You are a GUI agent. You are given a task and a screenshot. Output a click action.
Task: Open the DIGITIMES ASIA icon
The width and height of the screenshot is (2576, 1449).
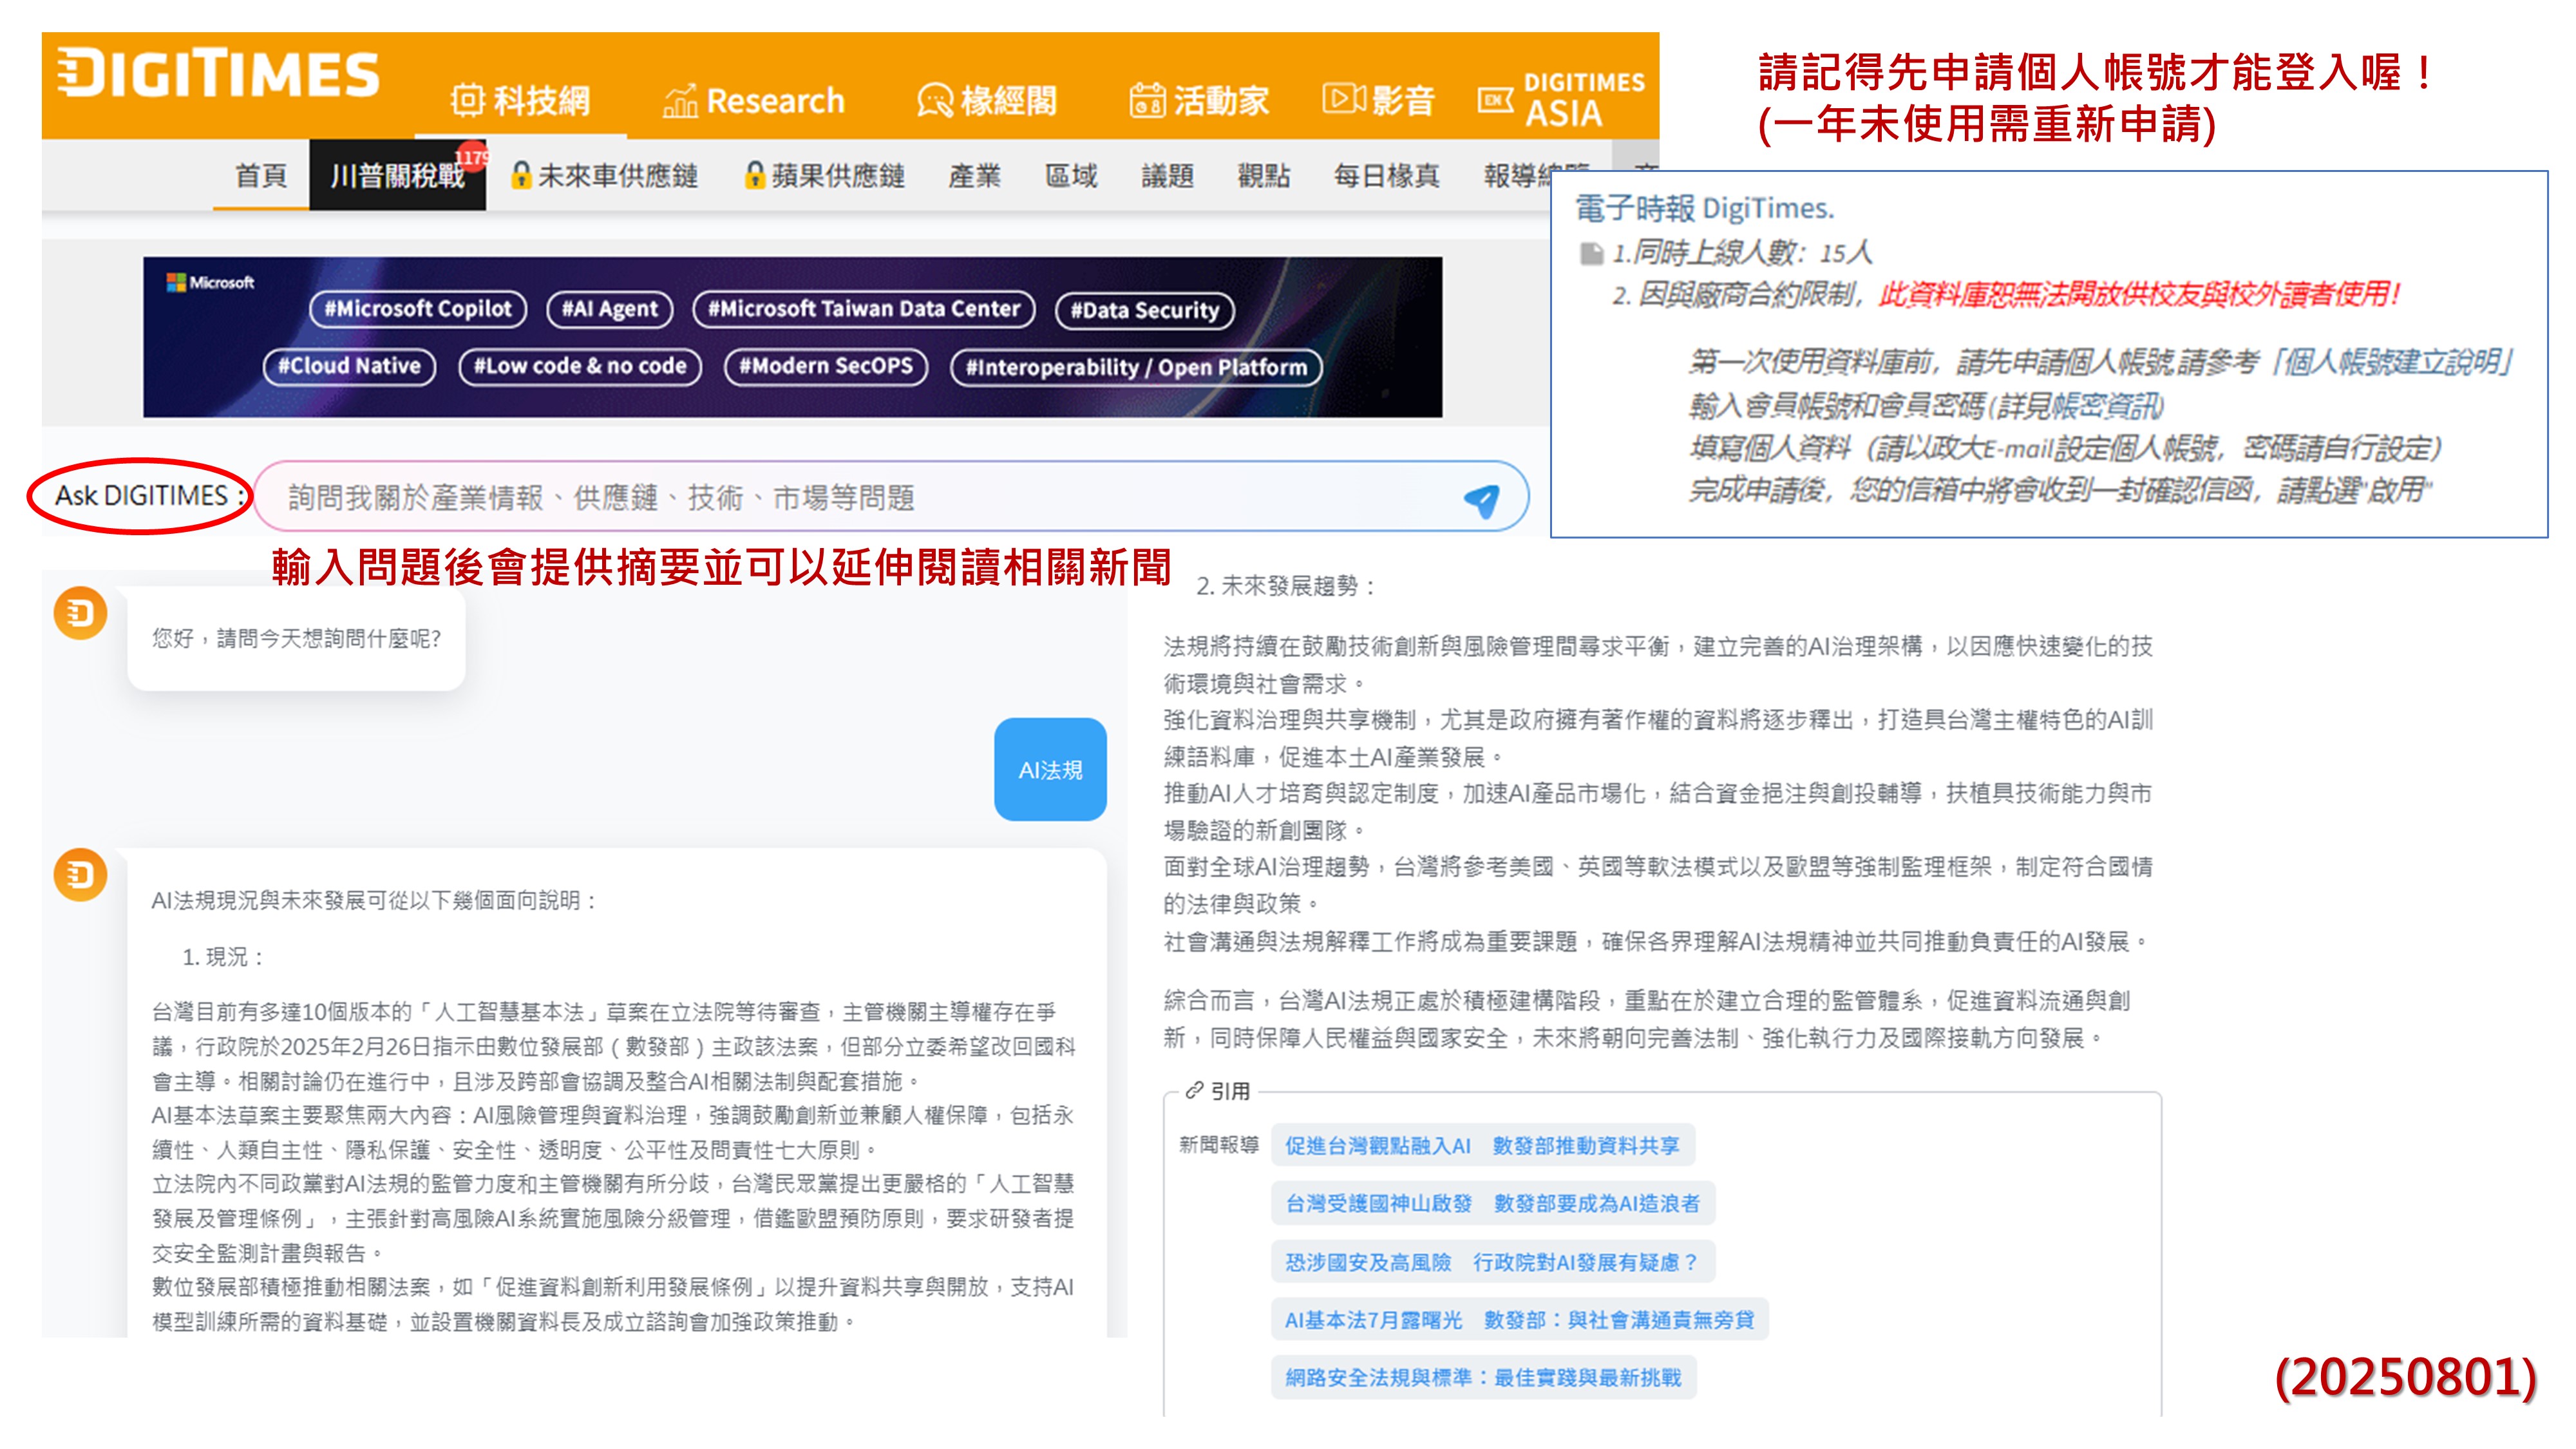click(x=1495, y=100)
